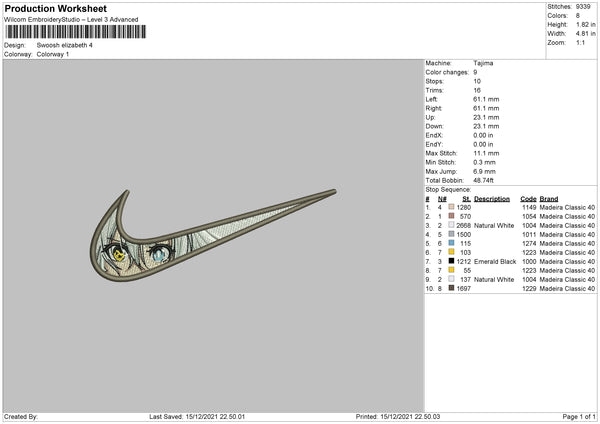Screen dimensions: 600x424
Task: Click the Machine value 'Tajima'
Action: click(483, 63)
